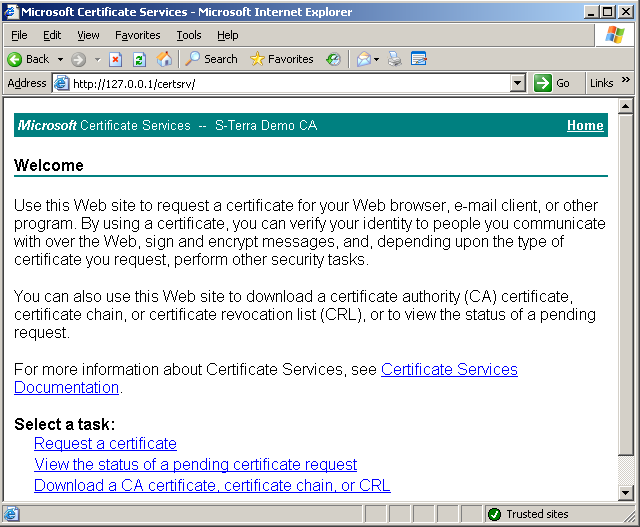The height and width of the screenshot is (527, 640).
Task: Open the Favorites menu
Action: pyautogui.click(x=138, y=36)
